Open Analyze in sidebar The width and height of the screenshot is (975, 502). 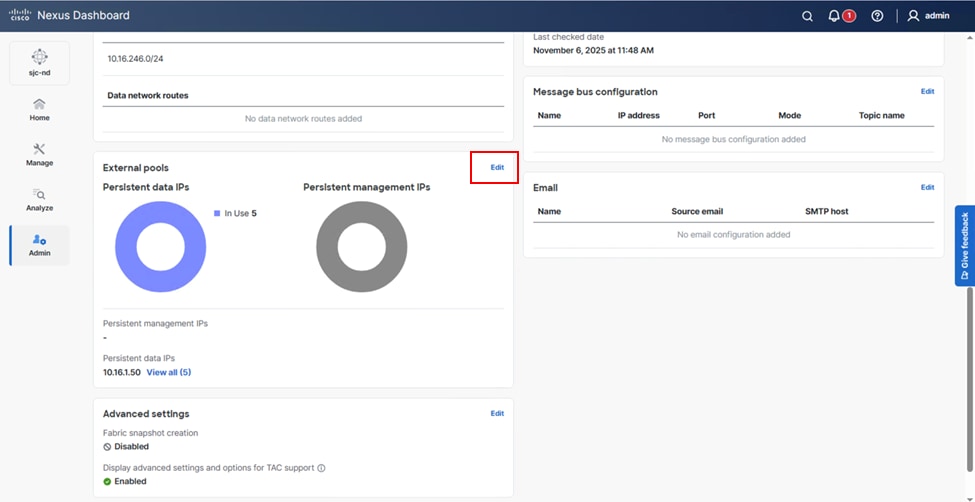[40, 200]
